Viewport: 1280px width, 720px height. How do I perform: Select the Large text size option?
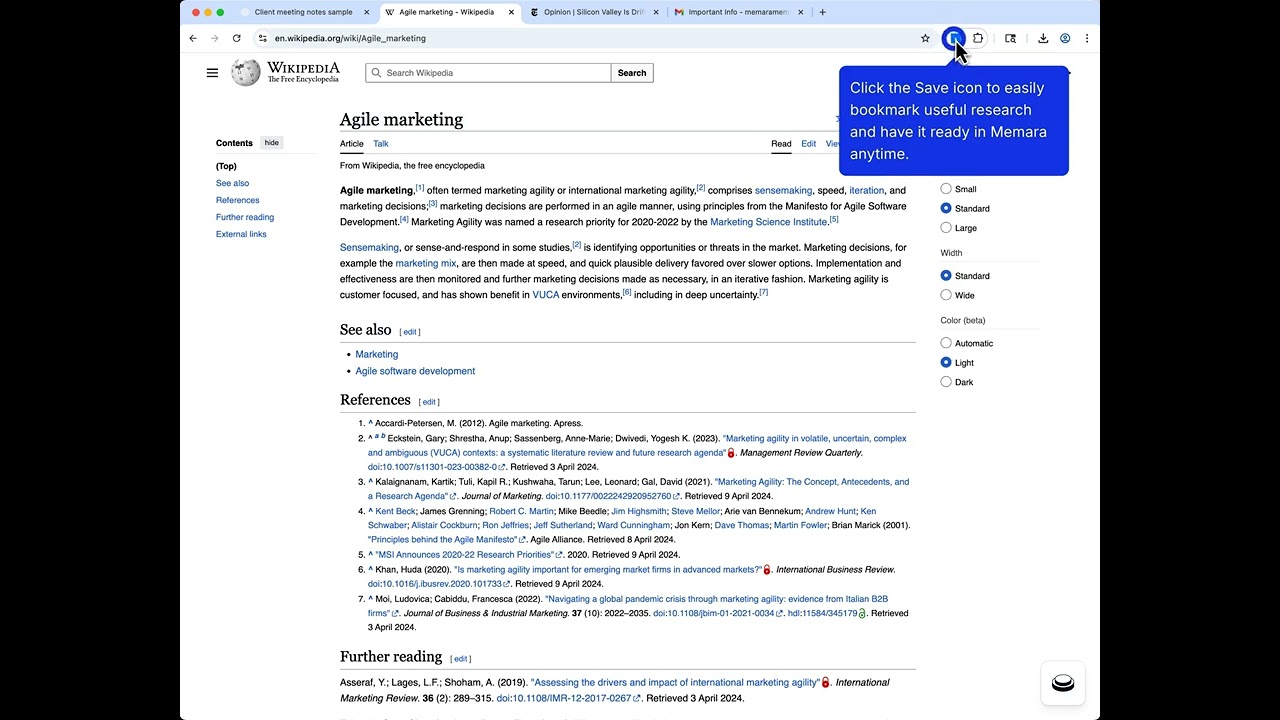point(946,228)
